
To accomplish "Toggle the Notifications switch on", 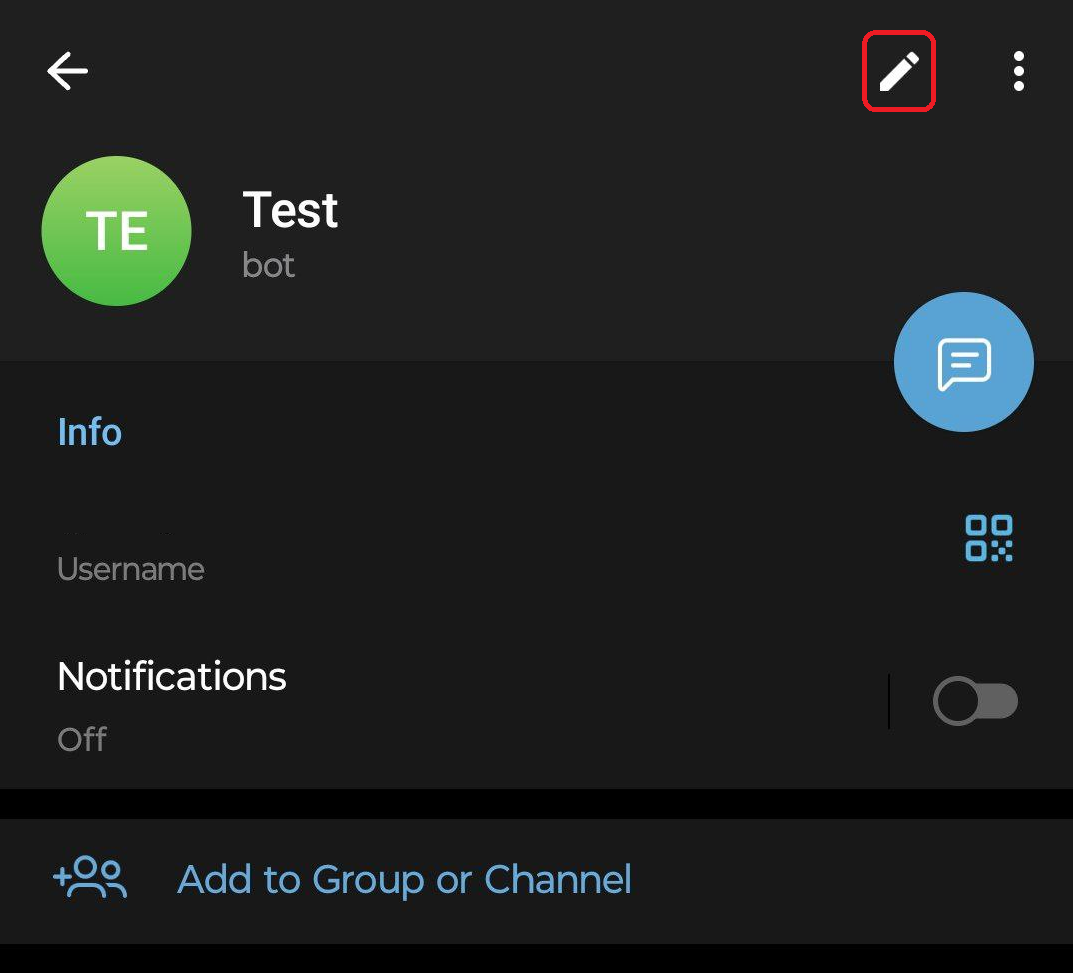I will [x=975, y=702].
